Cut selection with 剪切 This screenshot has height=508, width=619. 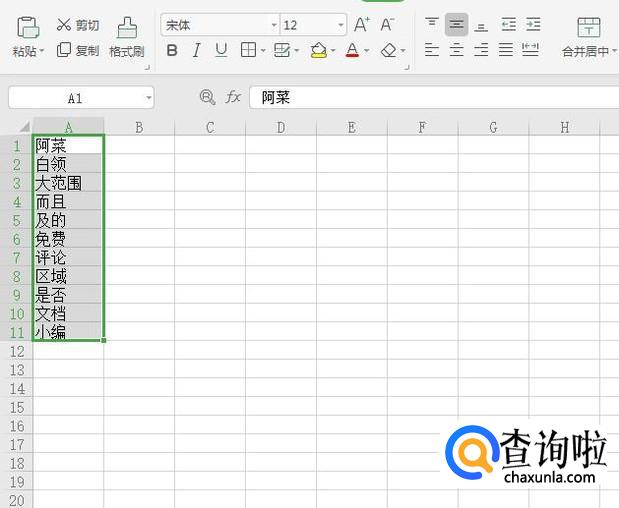[78, 25]
